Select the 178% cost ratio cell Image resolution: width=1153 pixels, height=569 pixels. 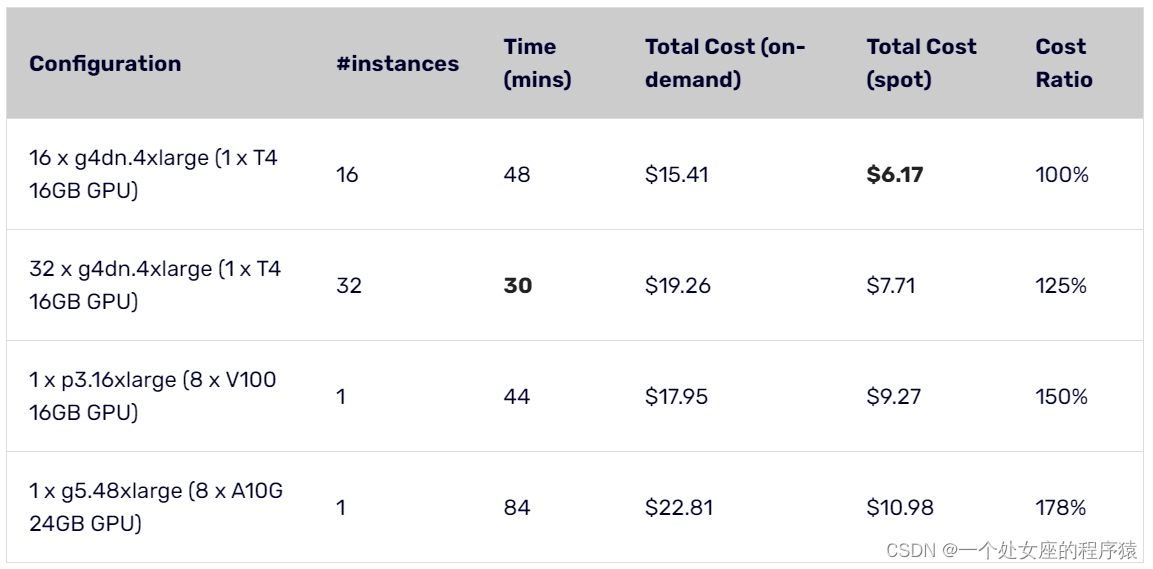(x=1060, y=507)
